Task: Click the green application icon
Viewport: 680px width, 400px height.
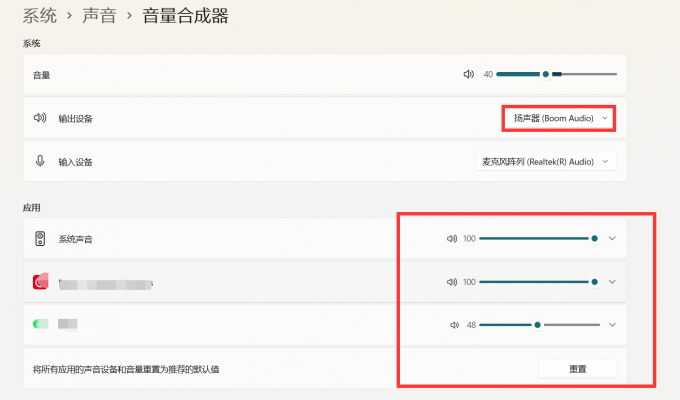Action: tap(41, 324)
